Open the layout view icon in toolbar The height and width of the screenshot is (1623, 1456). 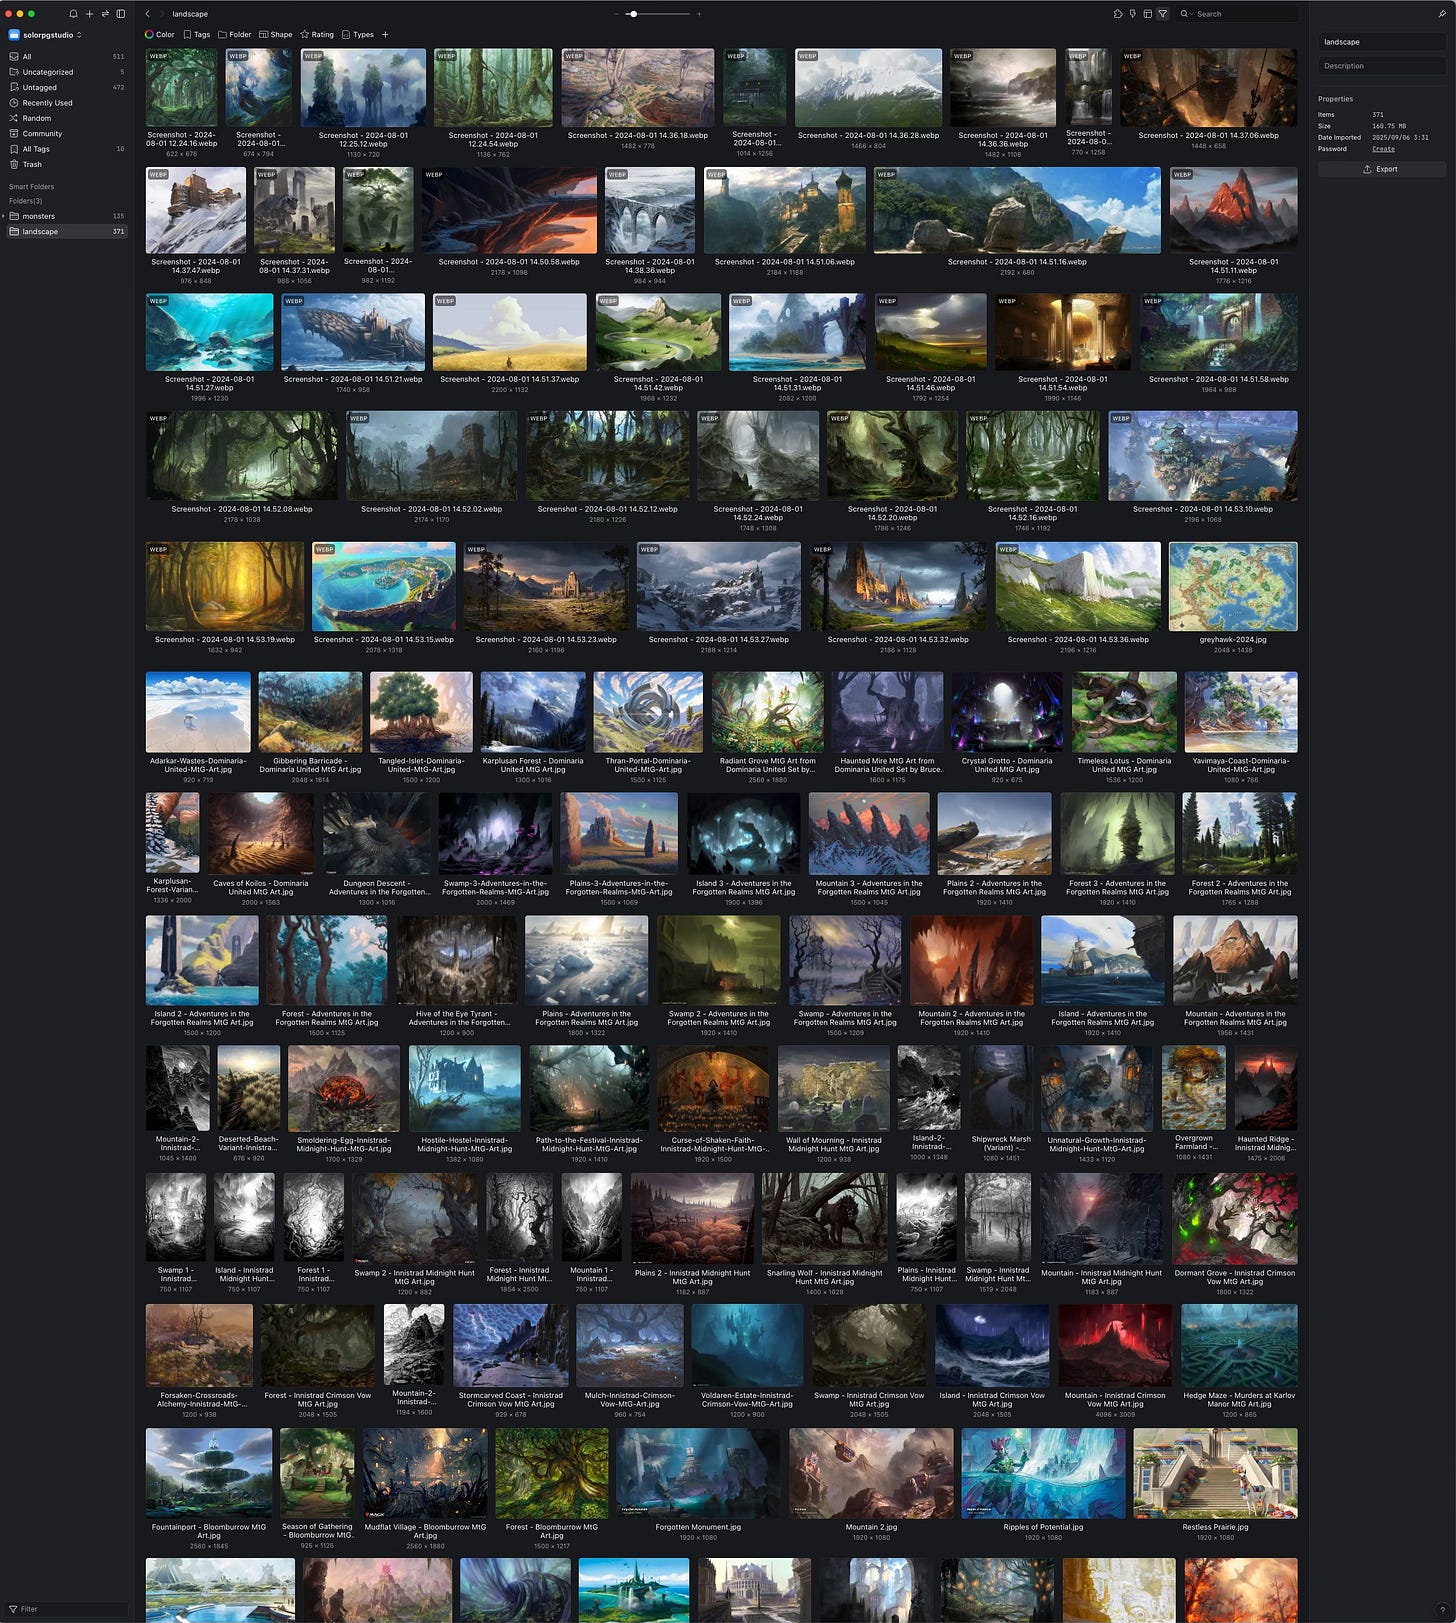(1147, 14)
